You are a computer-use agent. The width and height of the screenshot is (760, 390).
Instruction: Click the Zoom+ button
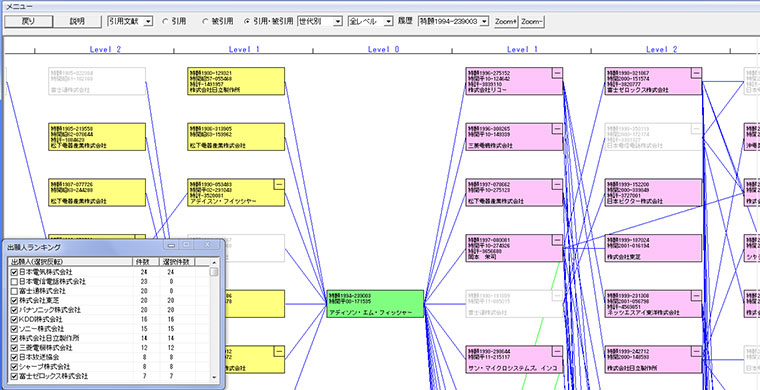point(506,22)
